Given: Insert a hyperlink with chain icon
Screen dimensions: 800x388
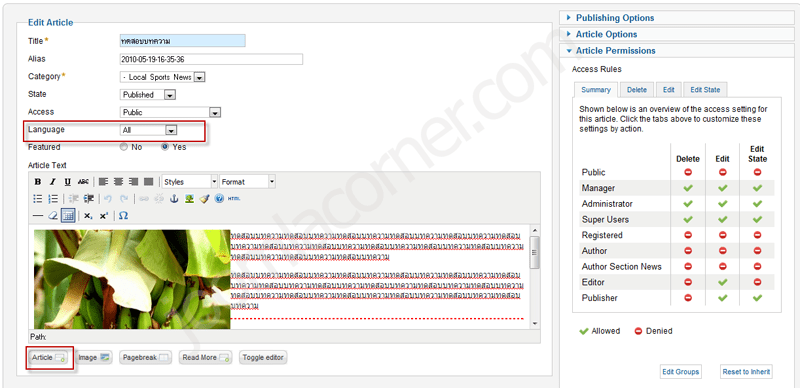Looking at the screenshot, I should click(144, 199).
